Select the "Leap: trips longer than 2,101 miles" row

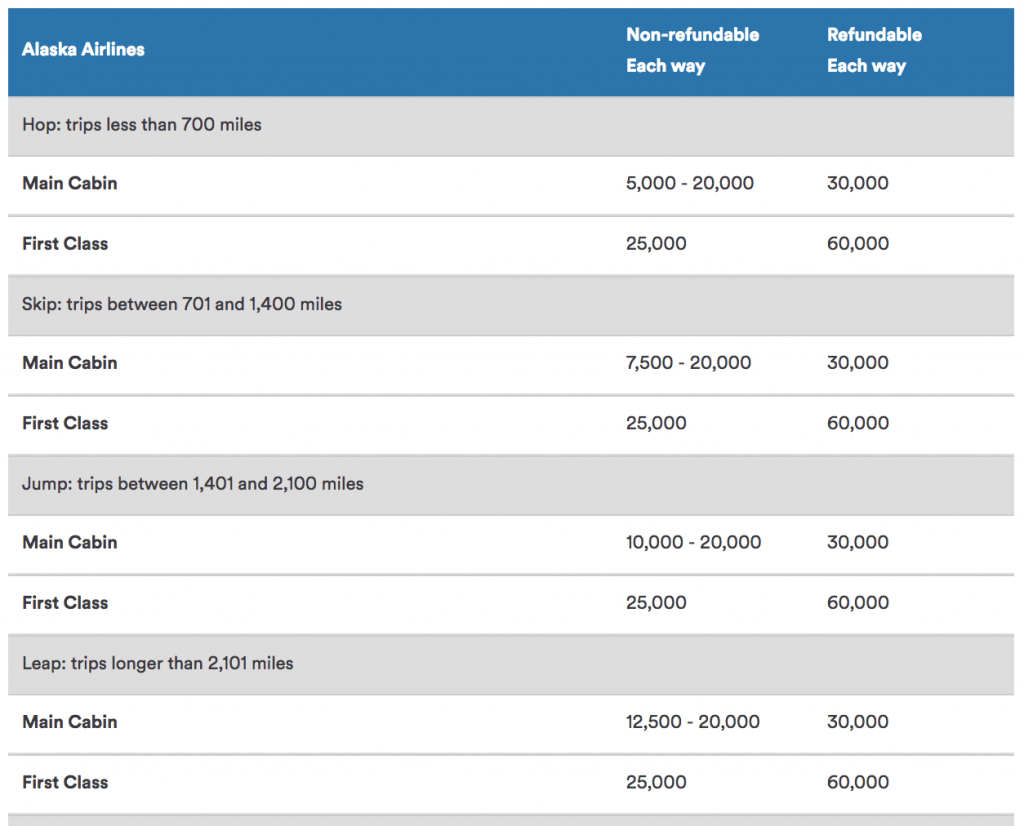tap(158, 663)
